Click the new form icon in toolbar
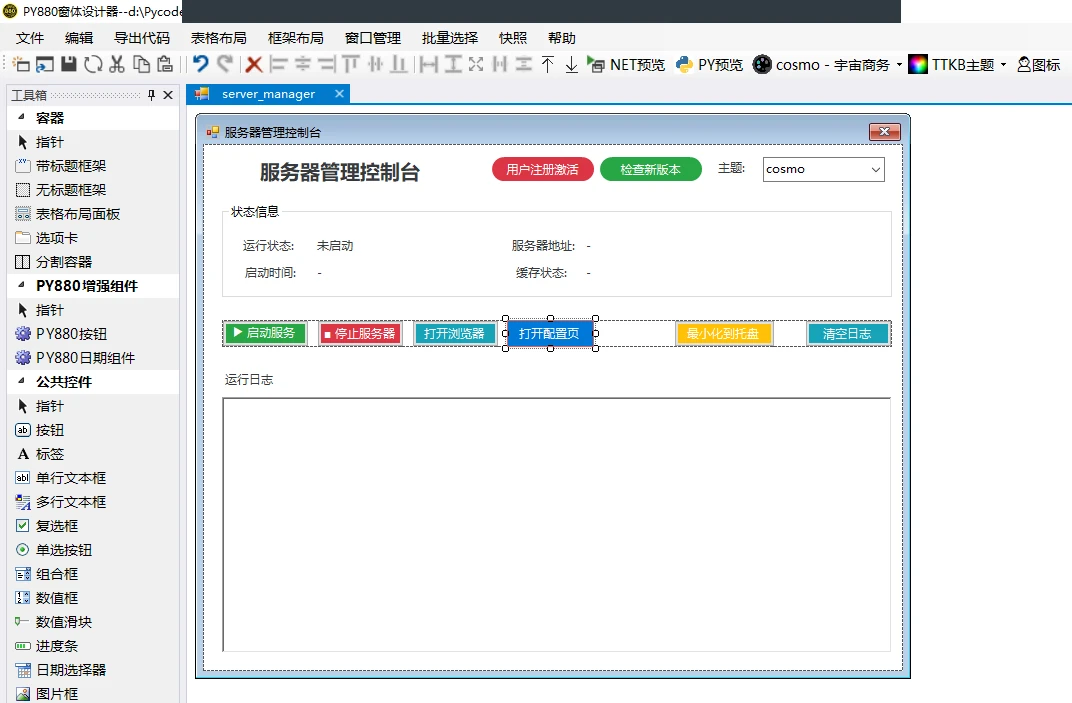 click(21, 64)
